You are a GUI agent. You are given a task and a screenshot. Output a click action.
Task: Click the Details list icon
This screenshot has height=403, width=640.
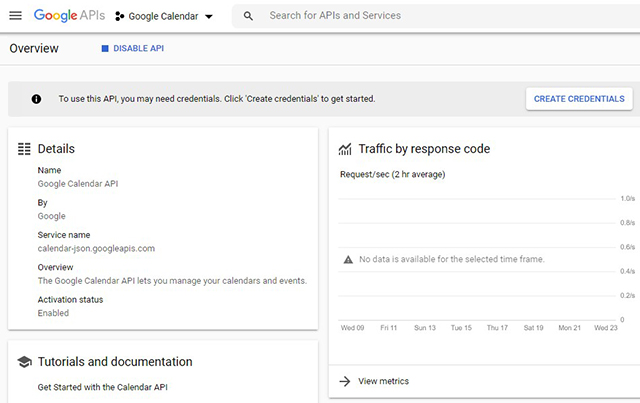click(x=24, y=149)
